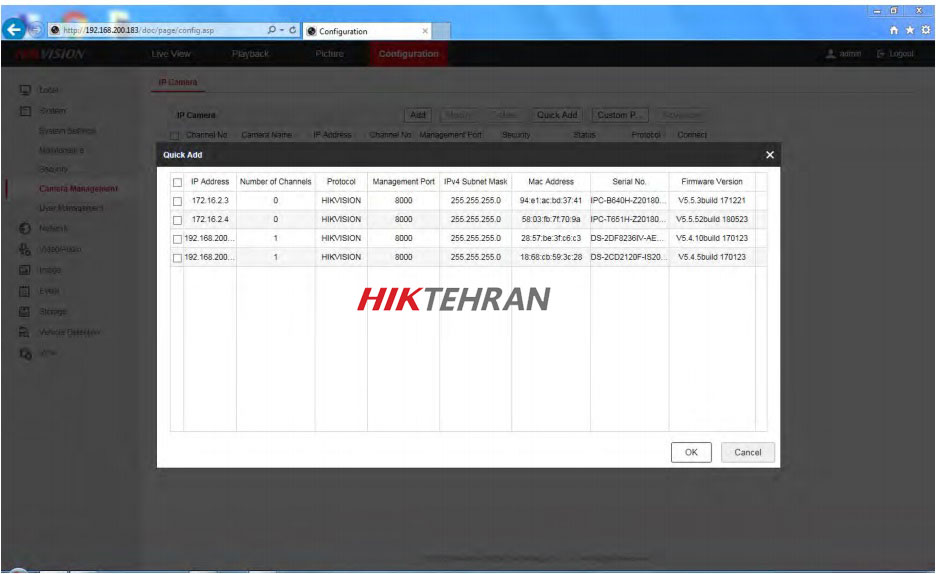Click firmware V5.5.3build 171221 cell

pyautogui.click(x=712, y=200)
